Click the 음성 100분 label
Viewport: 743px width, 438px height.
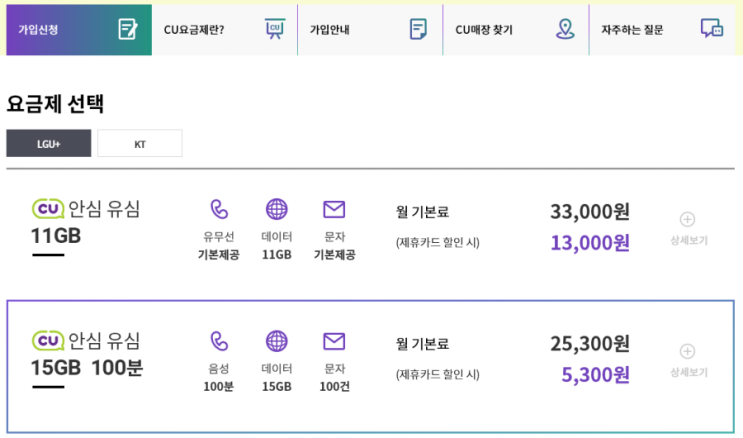tap(218, 377)
